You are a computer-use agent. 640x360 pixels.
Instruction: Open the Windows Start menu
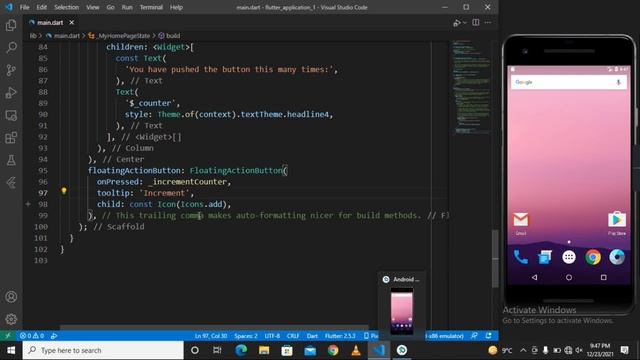[11, 350]
